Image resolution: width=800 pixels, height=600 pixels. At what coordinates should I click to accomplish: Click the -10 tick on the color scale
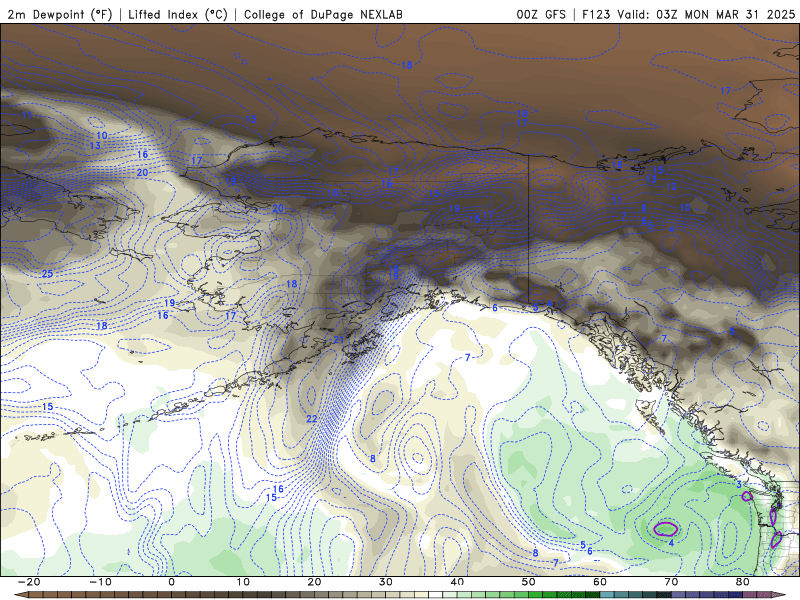(100, 582)
